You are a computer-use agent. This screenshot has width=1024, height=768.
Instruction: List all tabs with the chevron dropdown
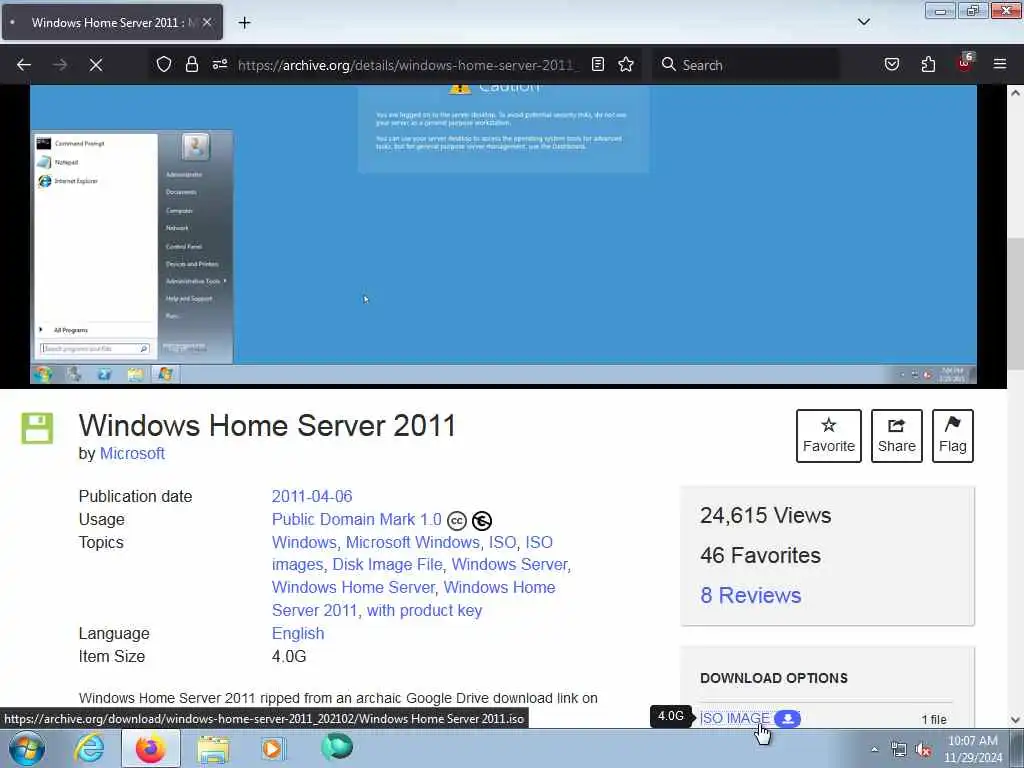pyautogui.click(x=863, y=22)
